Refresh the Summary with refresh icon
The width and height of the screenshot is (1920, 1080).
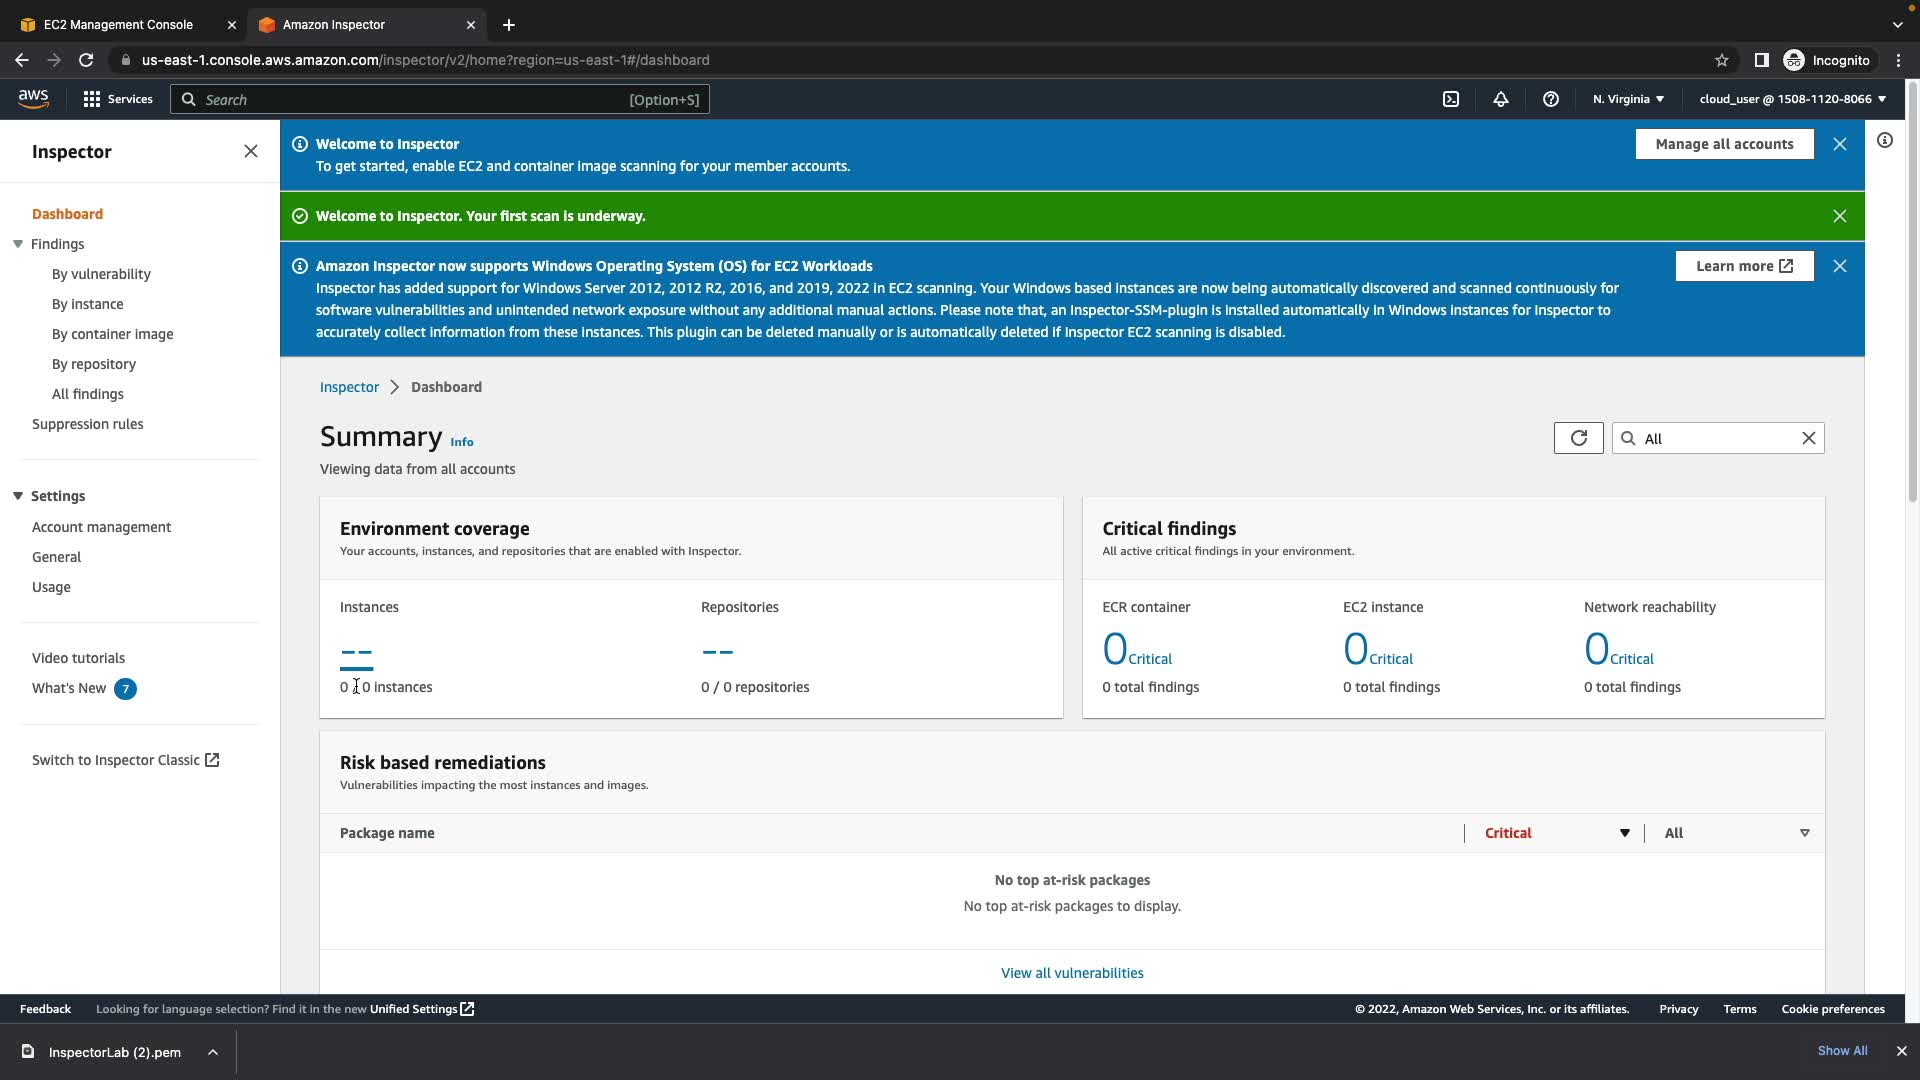coord(1578,438)
